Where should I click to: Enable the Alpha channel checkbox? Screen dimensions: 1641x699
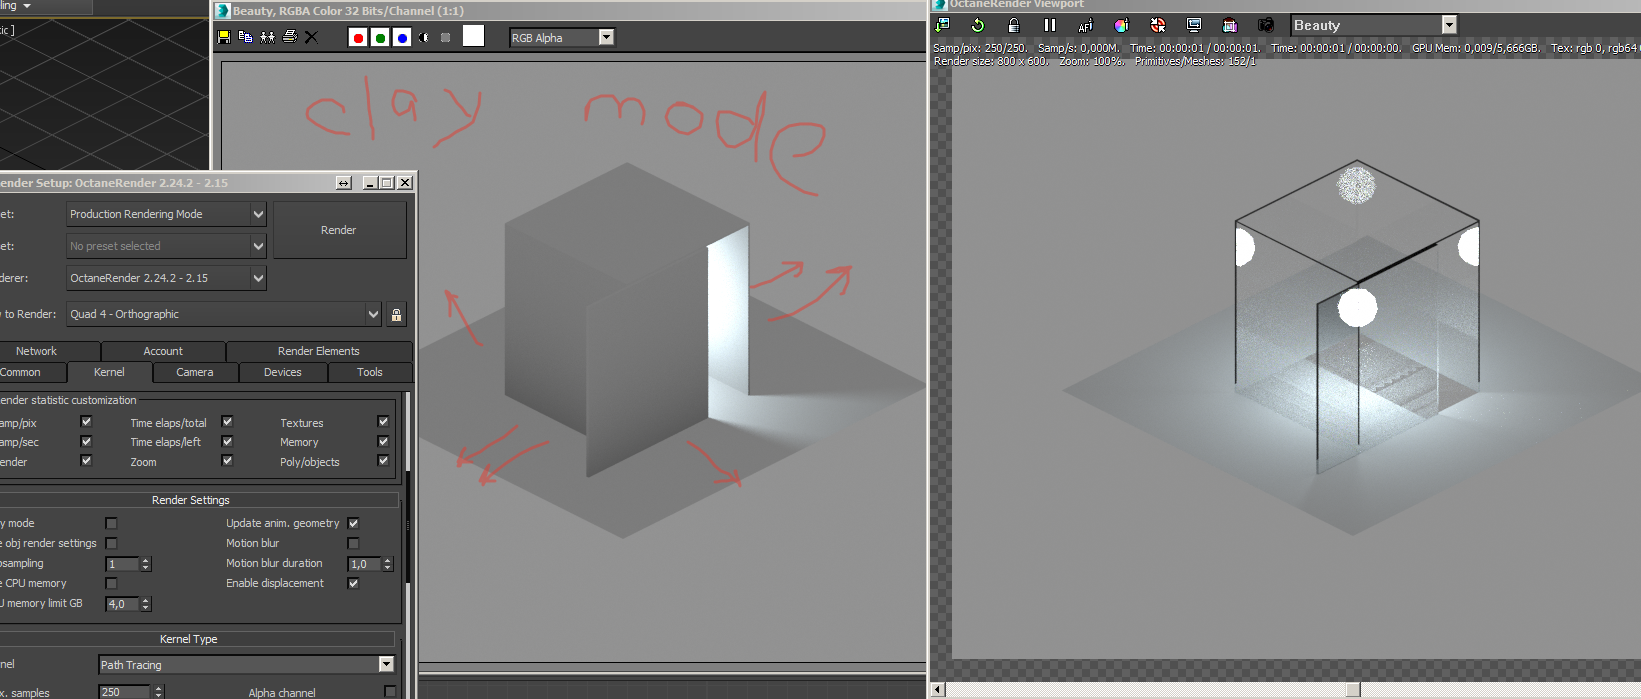pyautogui.click(x=390, y=692)
